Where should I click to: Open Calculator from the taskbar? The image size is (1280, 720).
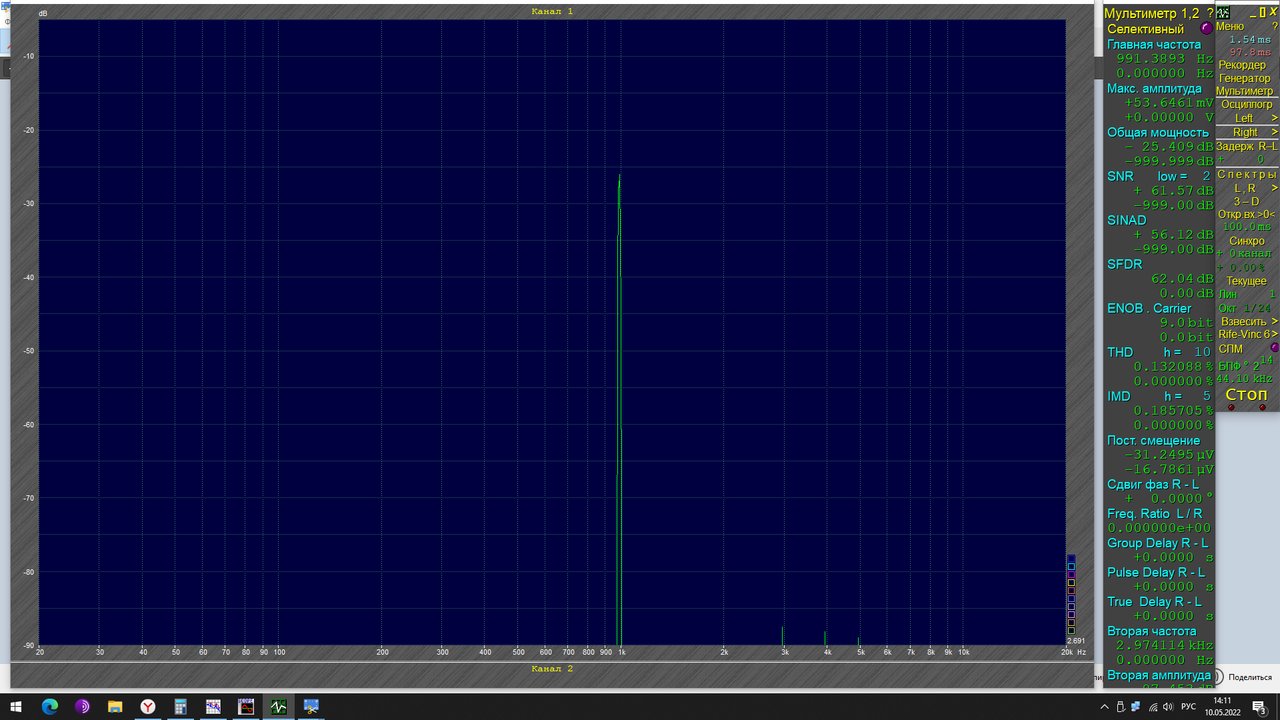(x=180, y=707)
